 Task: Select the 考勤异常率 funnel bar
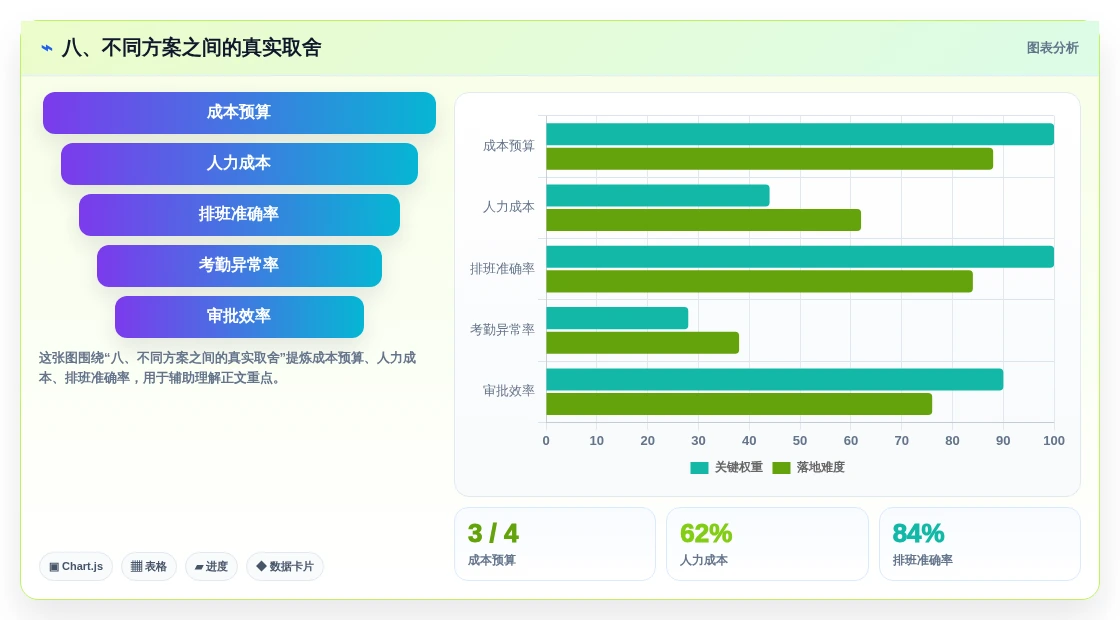pos(239,266)
